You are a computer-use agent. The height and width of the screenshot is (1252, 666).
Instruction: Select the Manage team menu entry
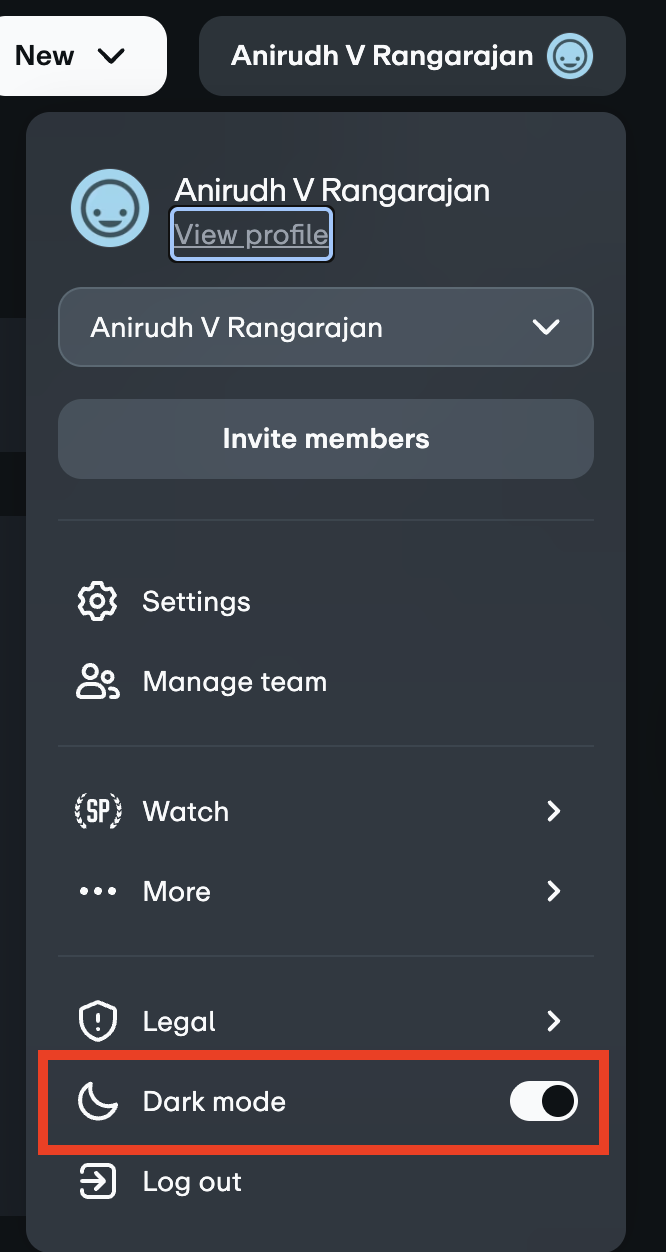click(326, 682)
